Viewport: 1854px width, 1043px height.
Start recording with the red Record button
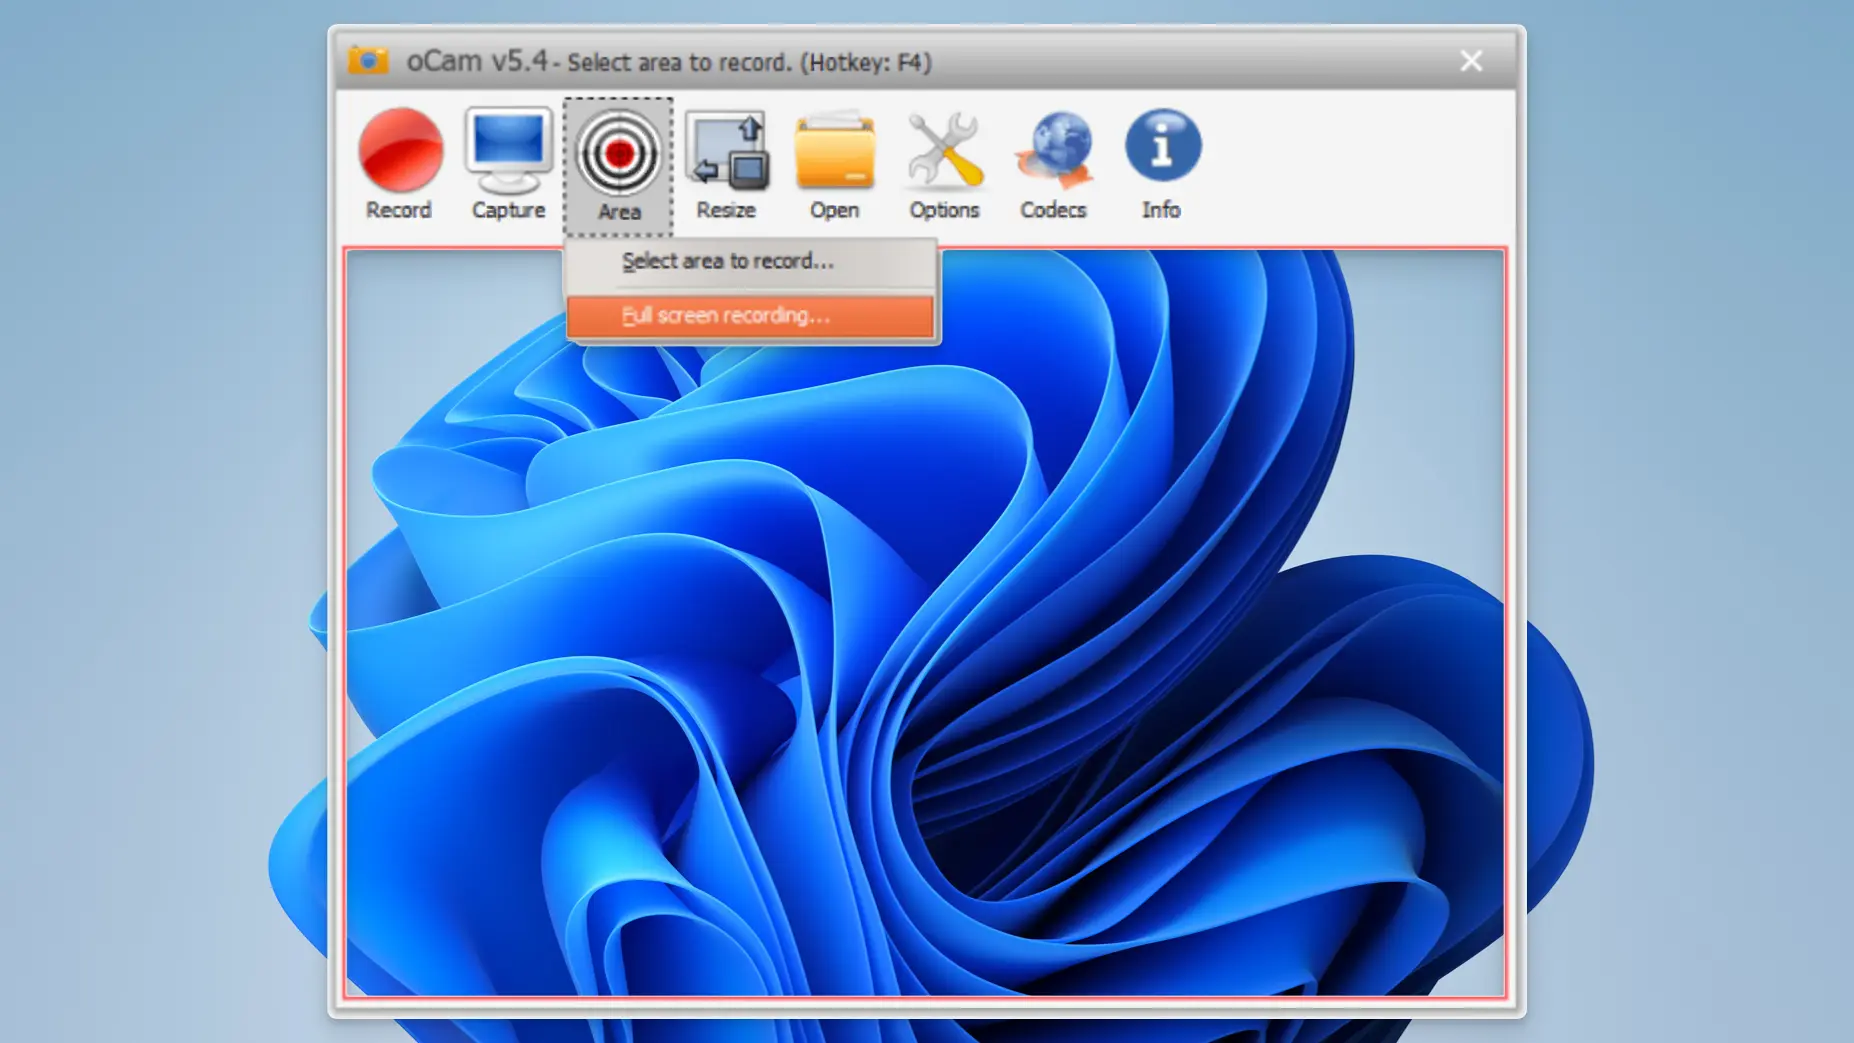coord(400,151)
